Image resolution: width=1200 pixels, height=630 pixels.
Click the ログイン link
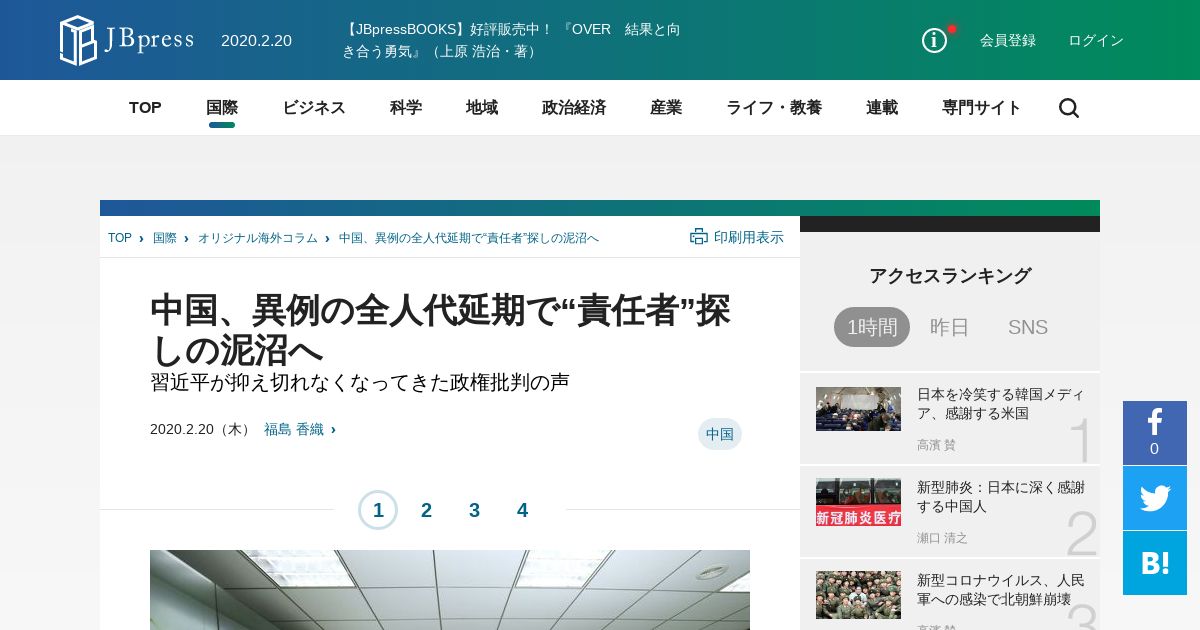[x=1096, y=40]
